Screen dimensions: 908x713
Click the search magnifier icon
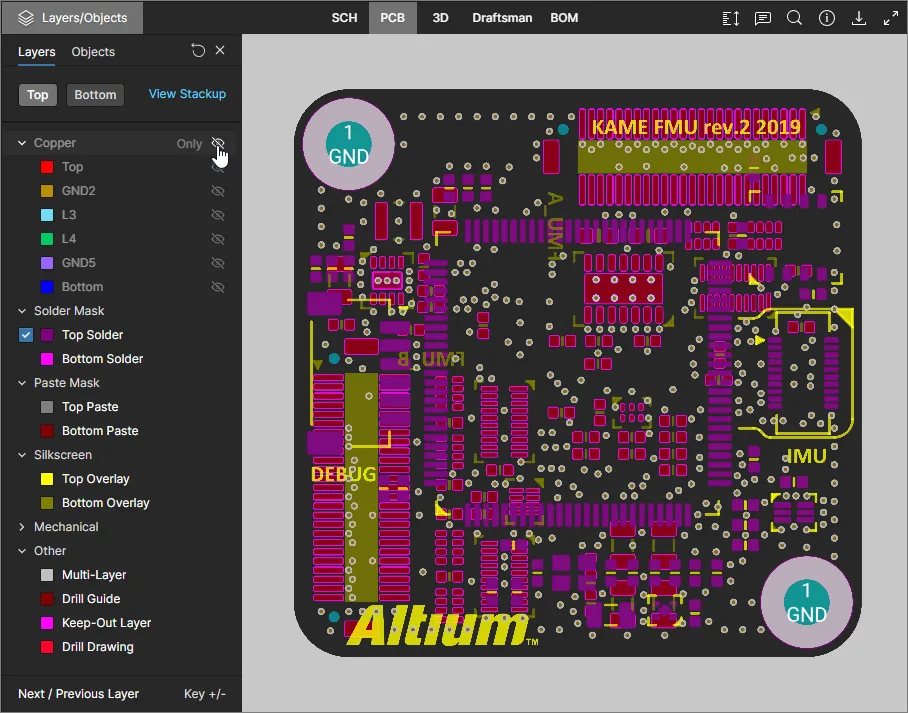click(794, 18)
